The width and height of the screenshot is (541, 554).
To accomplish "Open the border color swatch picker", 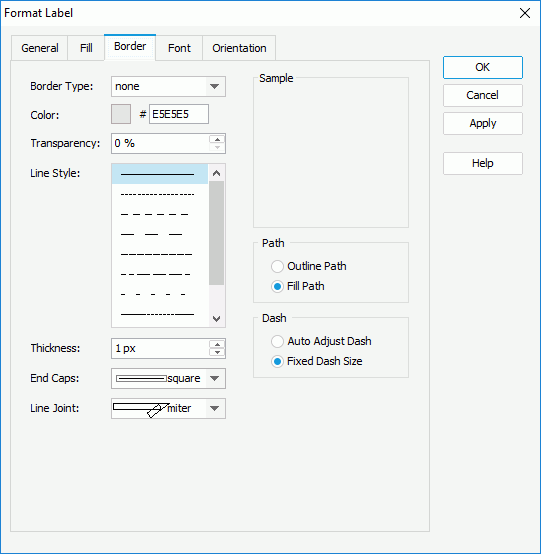I will pyautogui.click(x=121, y=114).
